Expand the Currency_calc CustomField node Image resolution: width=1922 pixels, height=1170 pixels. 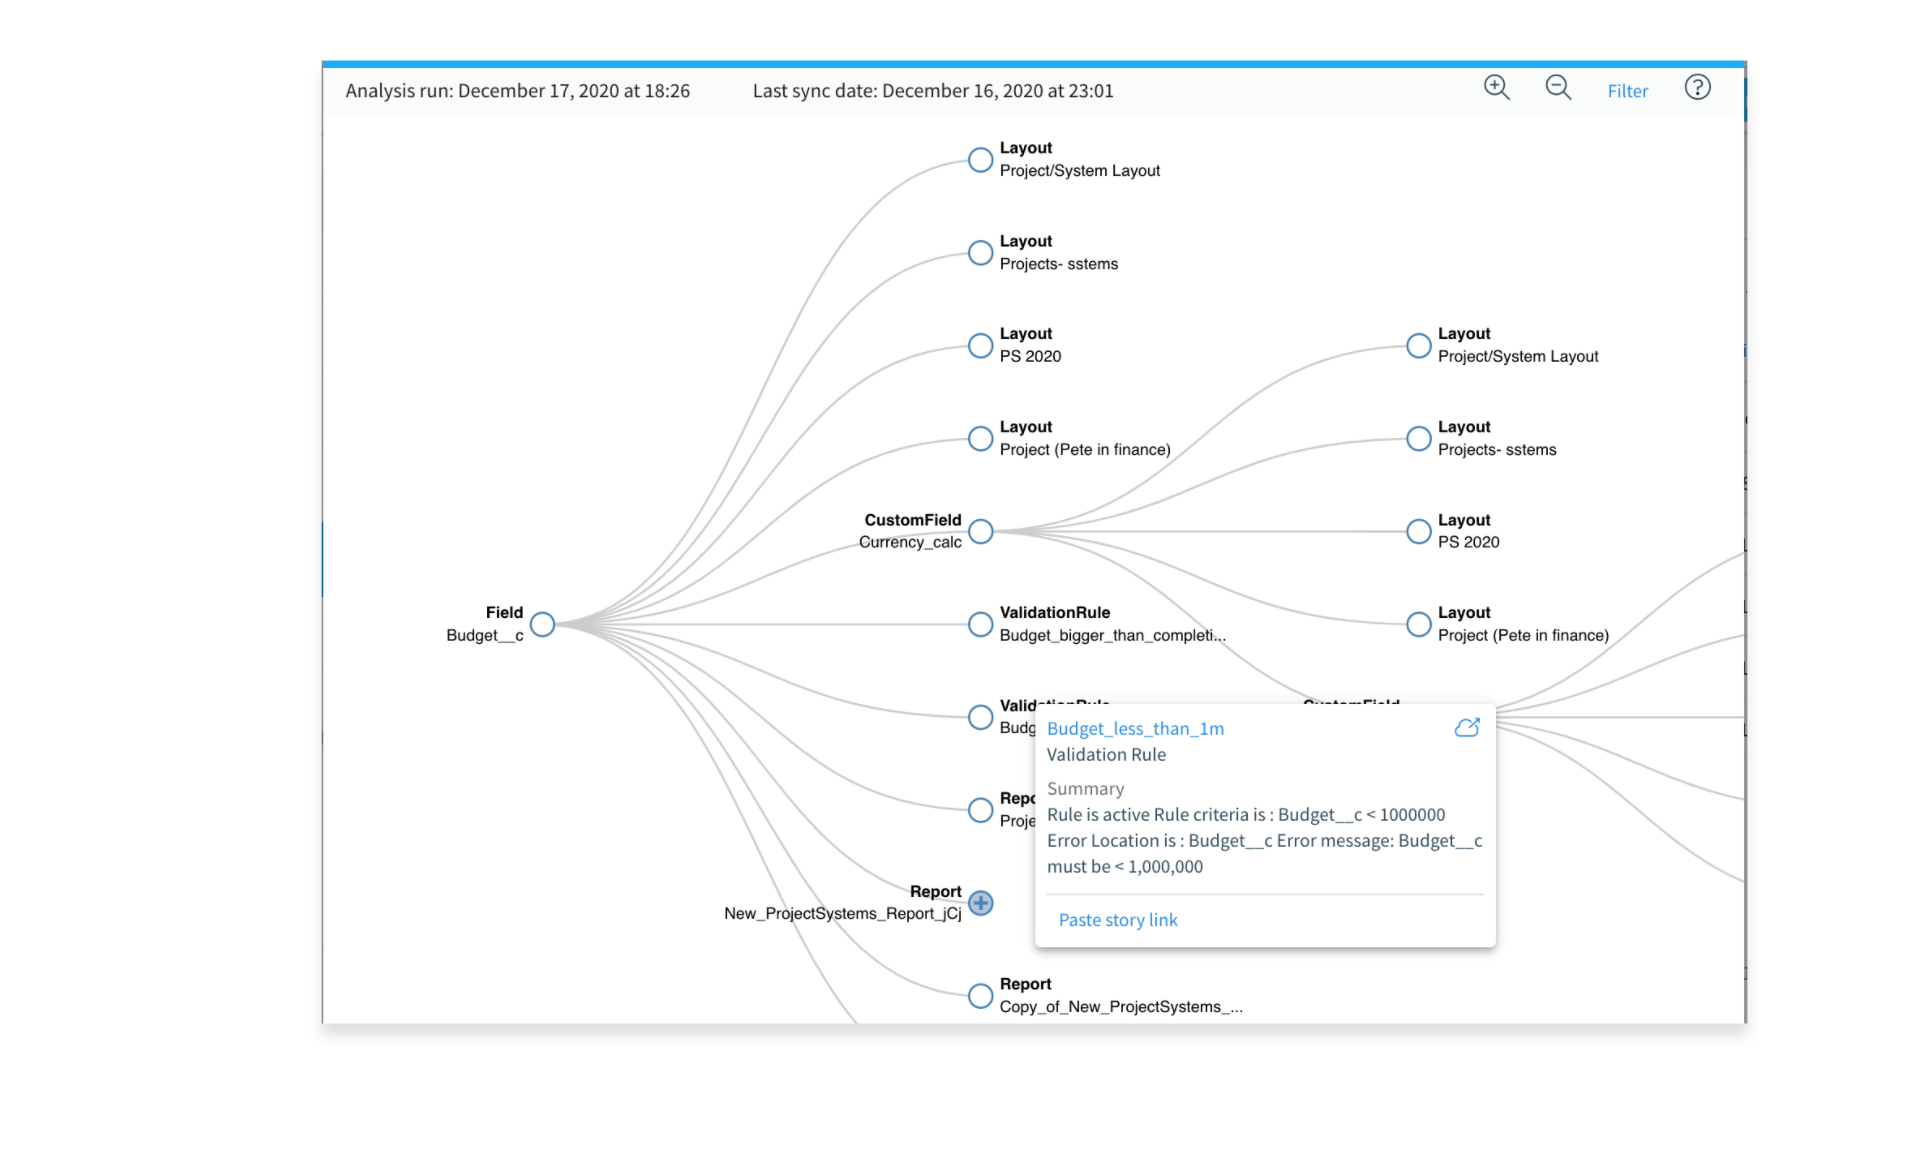[981, 532]
